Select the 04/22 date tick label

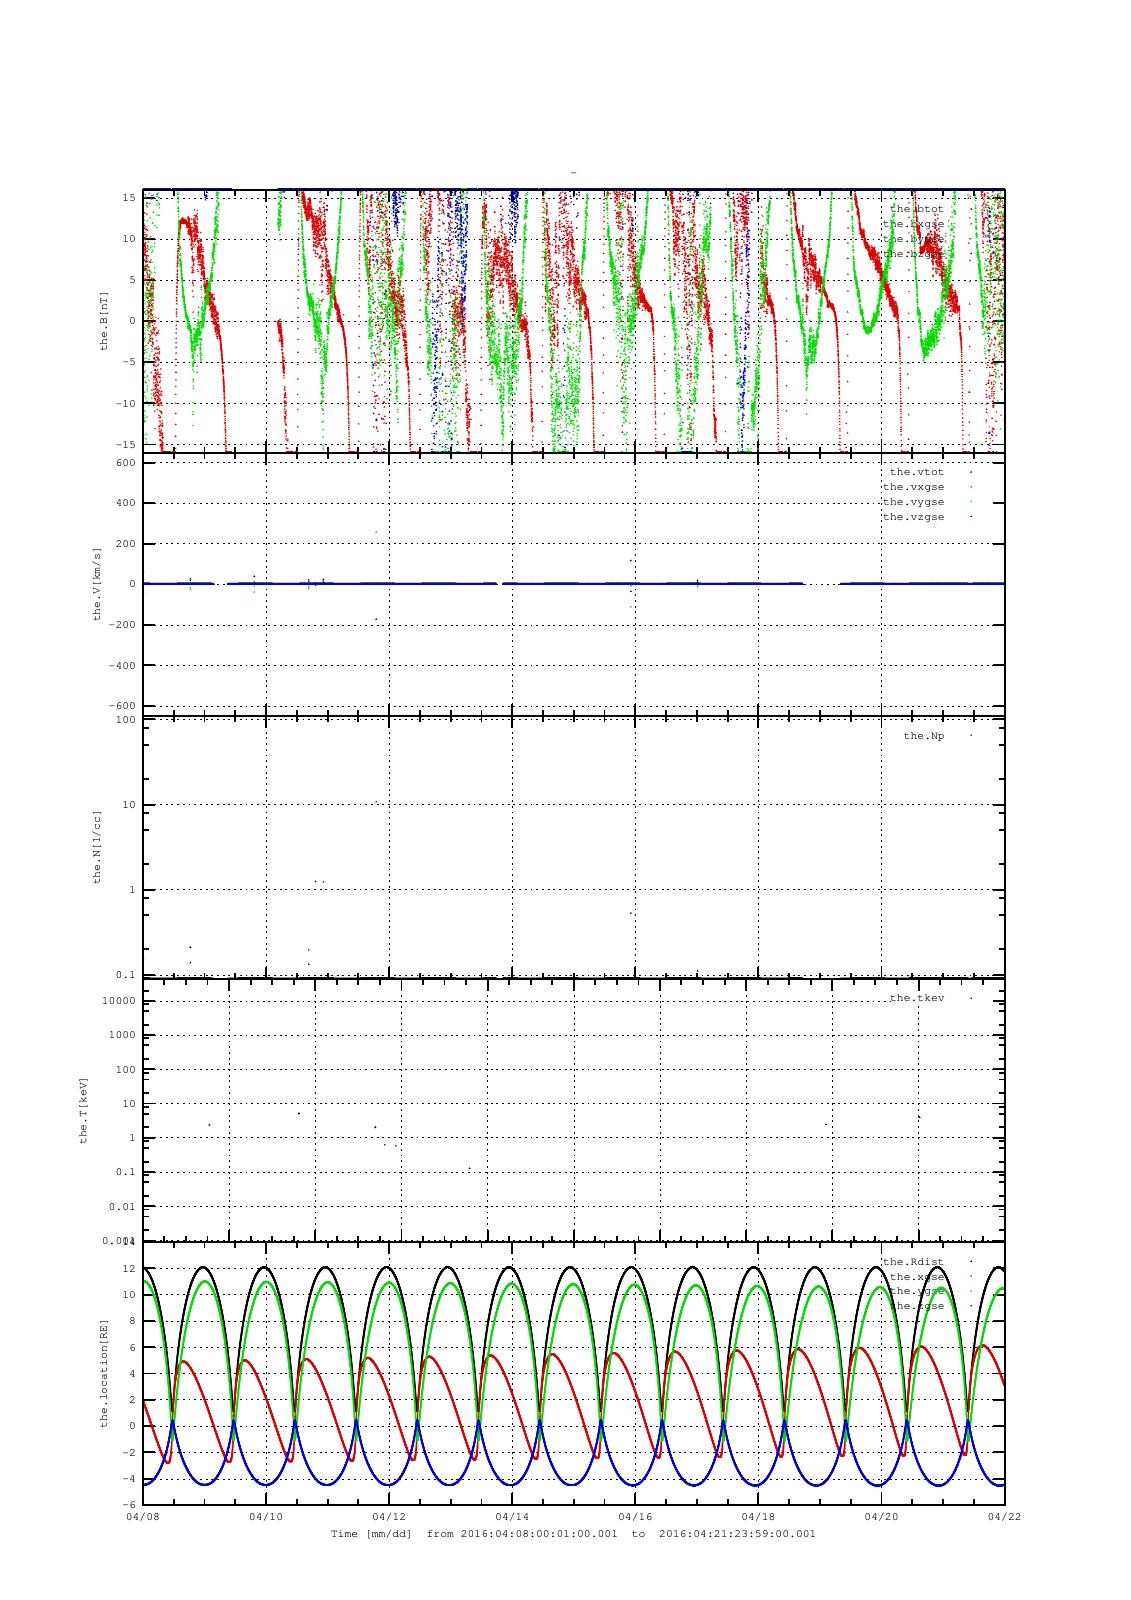(1004, 1516)
